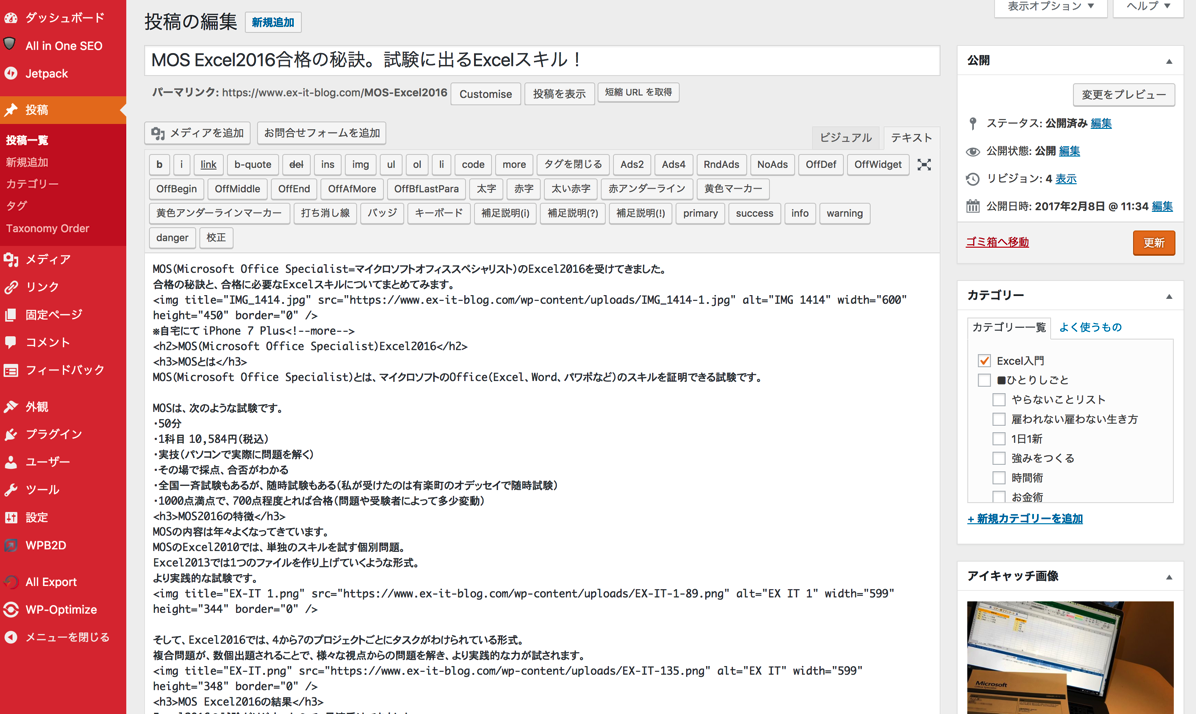Collapse the カテゴリー panel
This screenshot has width=1196, height=714.
(x=1169, y=296)
